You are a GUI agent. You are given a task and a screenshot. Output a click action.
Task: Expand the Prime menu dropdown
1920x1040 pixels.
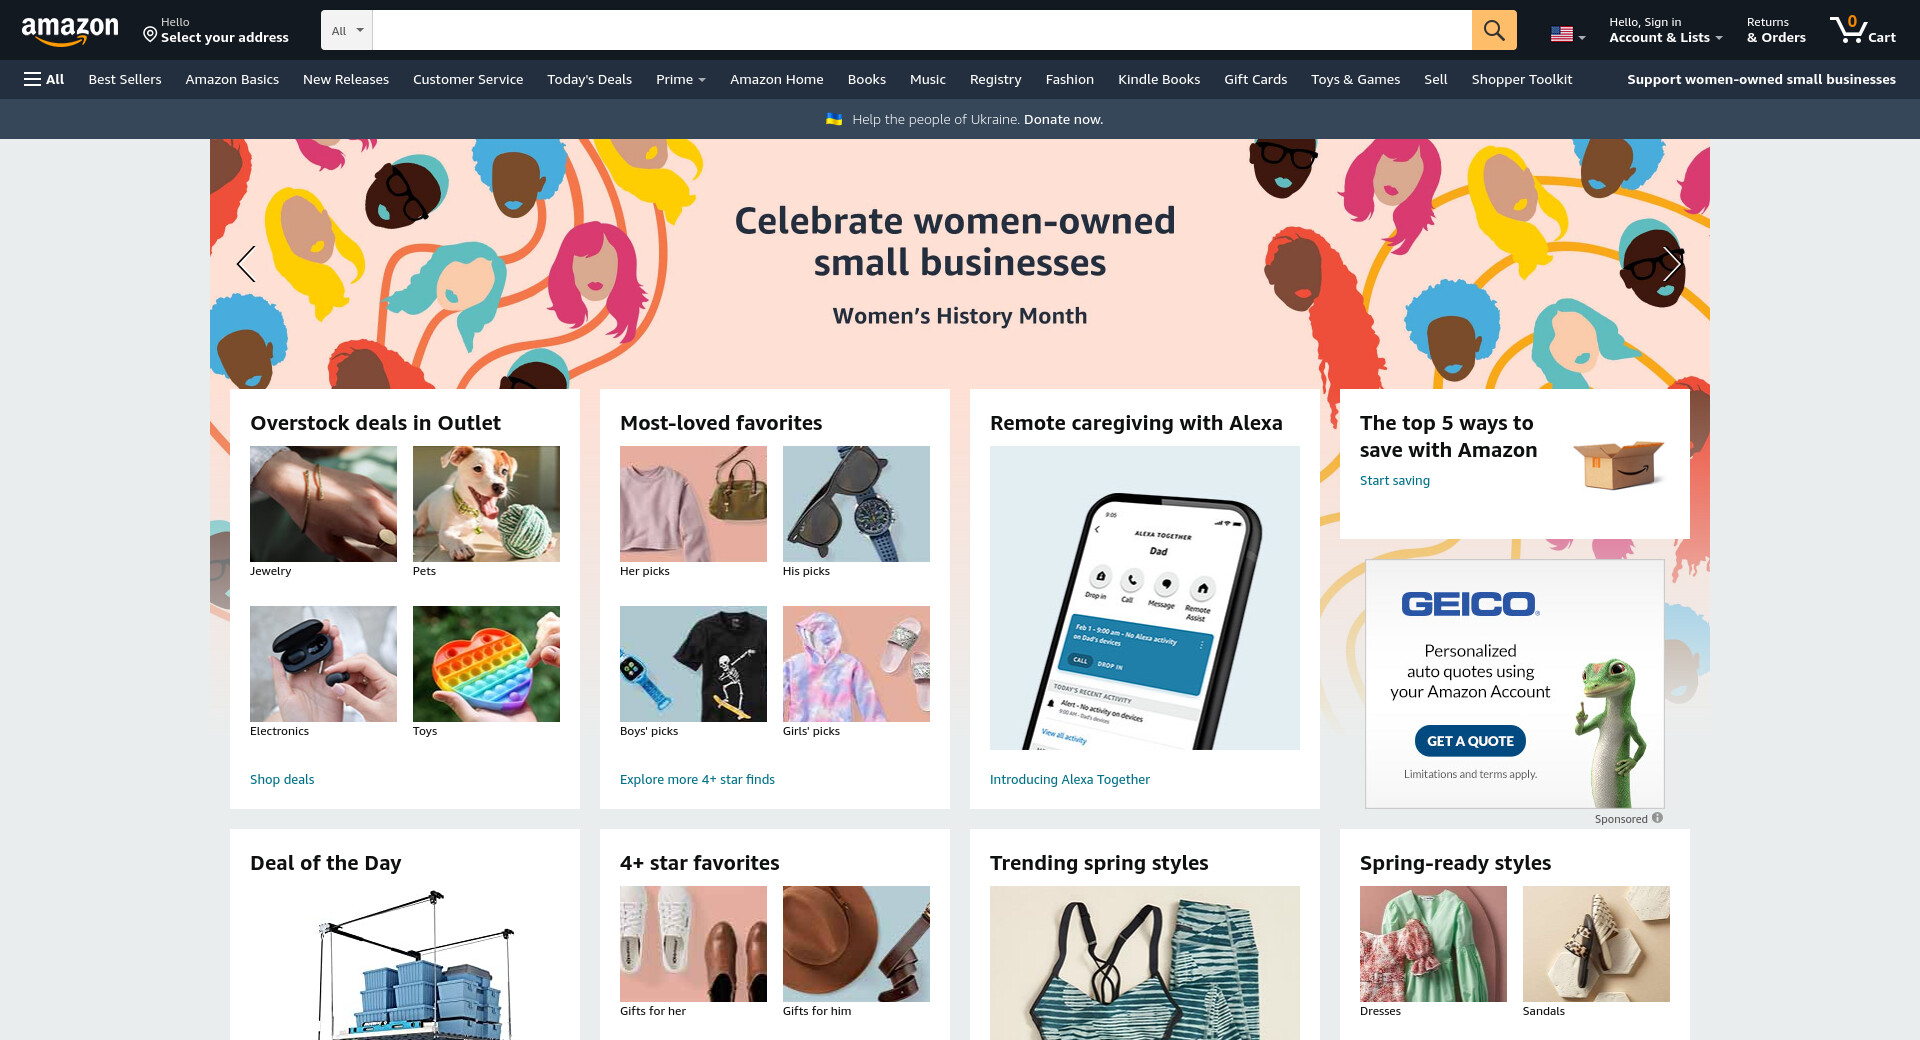pos(680,79)
